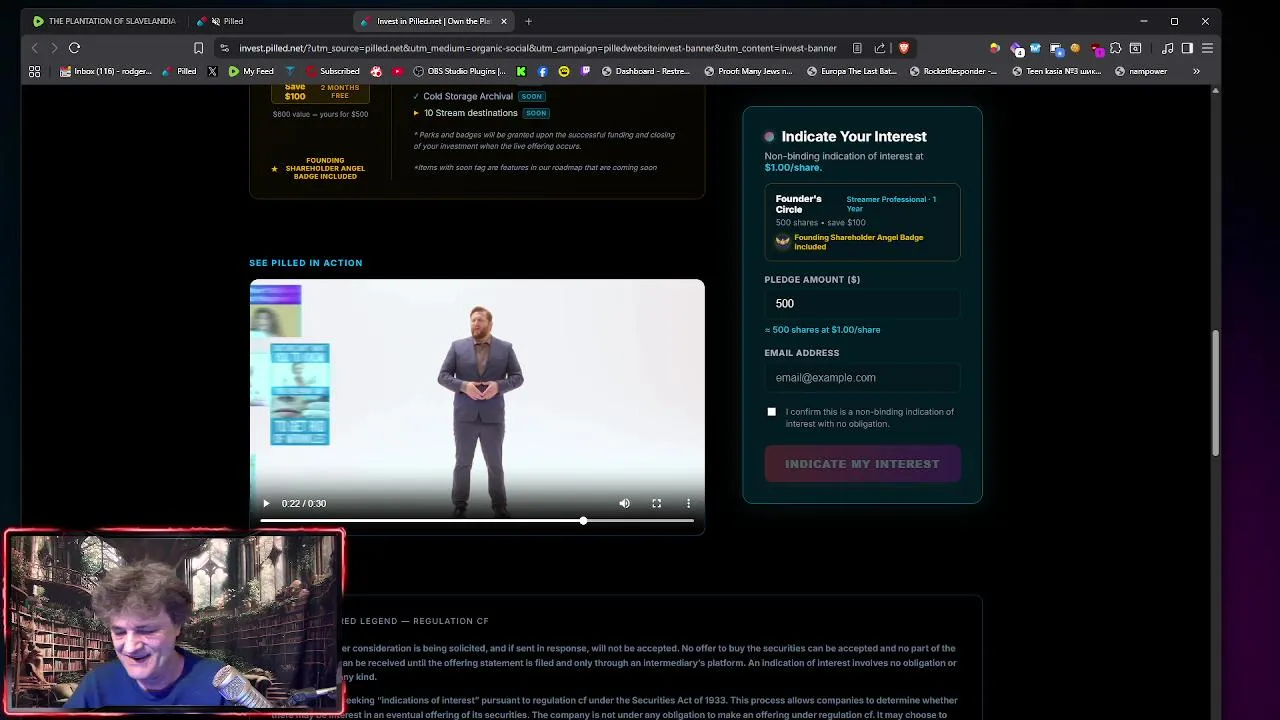Screen dimensions: 1280x720
Task: Click 'Founding Shareholder Angel Badge included' text
Action: pyautogui.click(x=858, y=242)
